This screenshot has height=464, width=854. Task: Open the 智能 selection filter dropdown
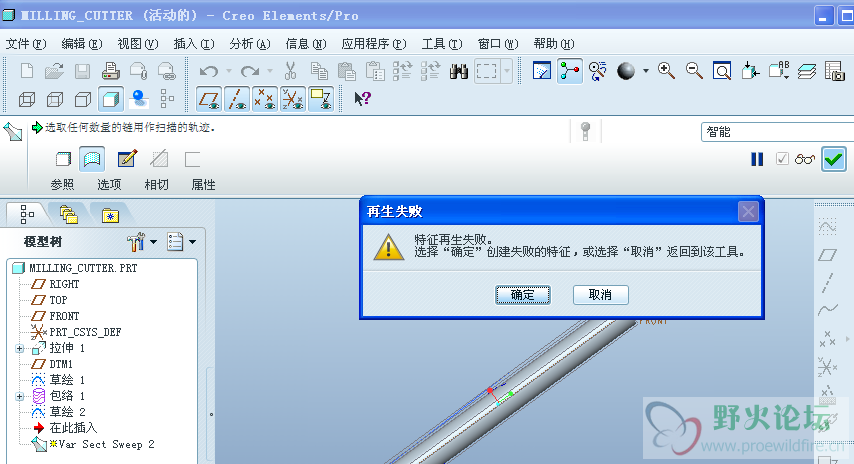778,132
